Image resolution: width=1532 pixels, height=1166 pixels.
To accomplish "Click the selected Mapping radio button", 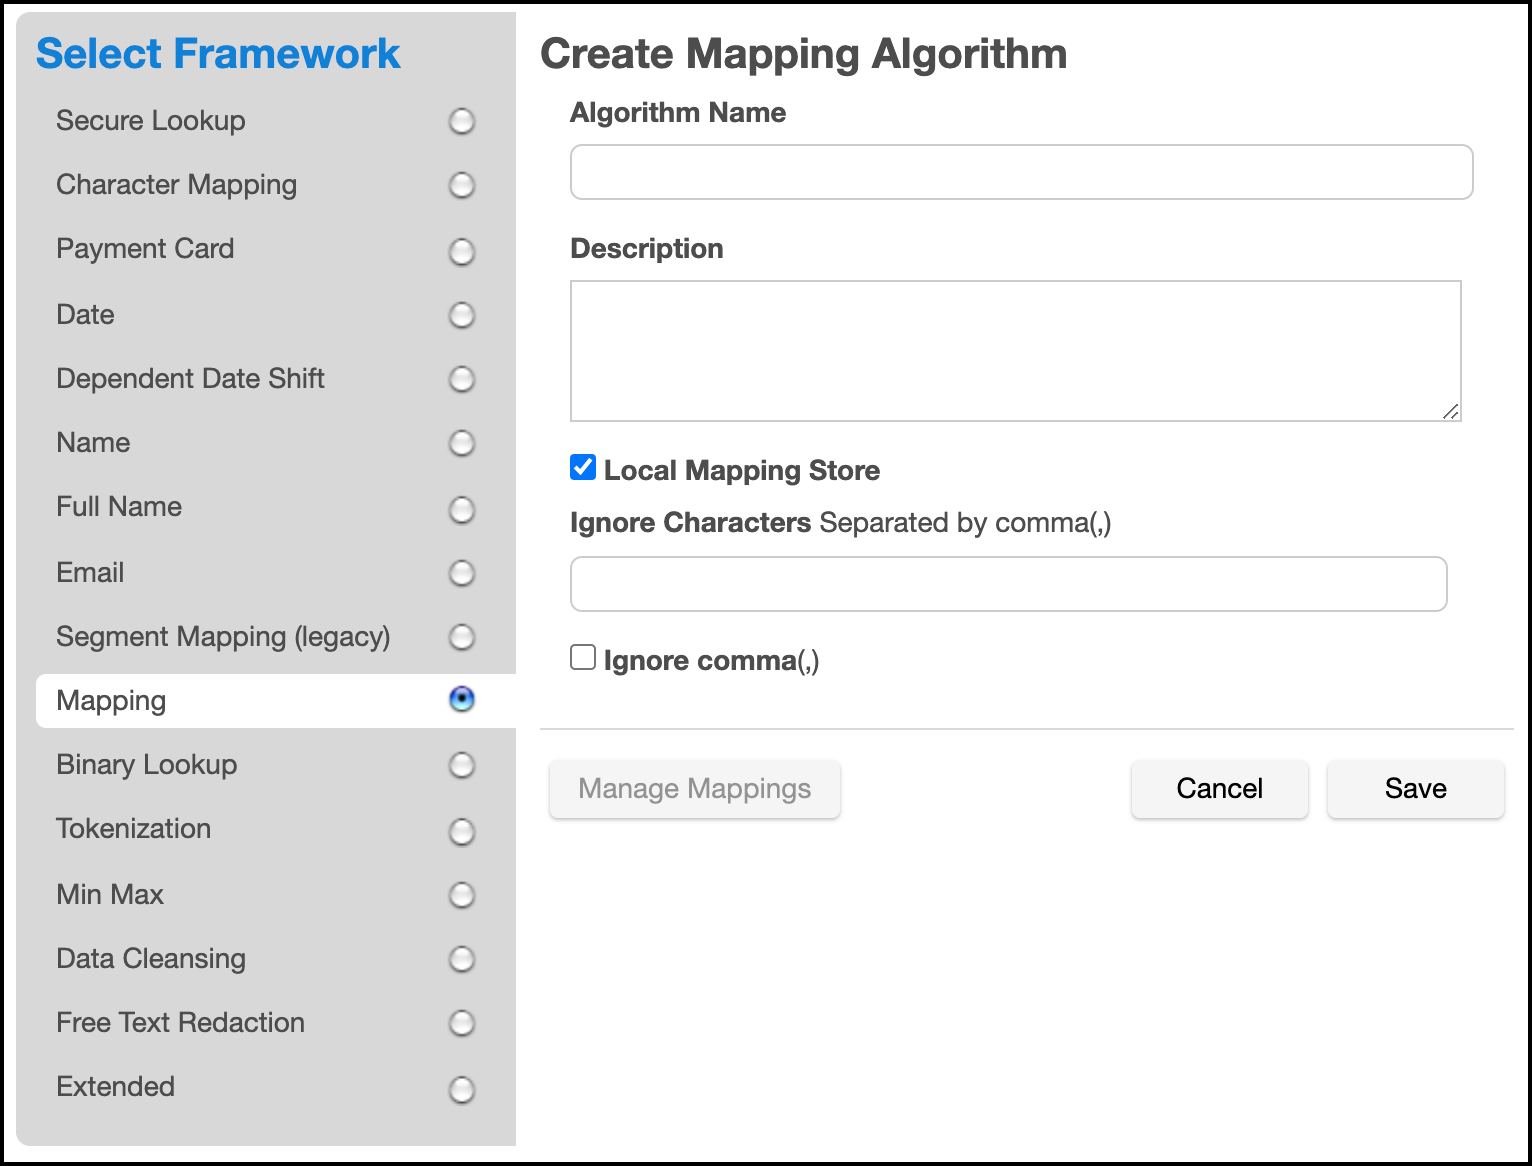I will (461, 699).
